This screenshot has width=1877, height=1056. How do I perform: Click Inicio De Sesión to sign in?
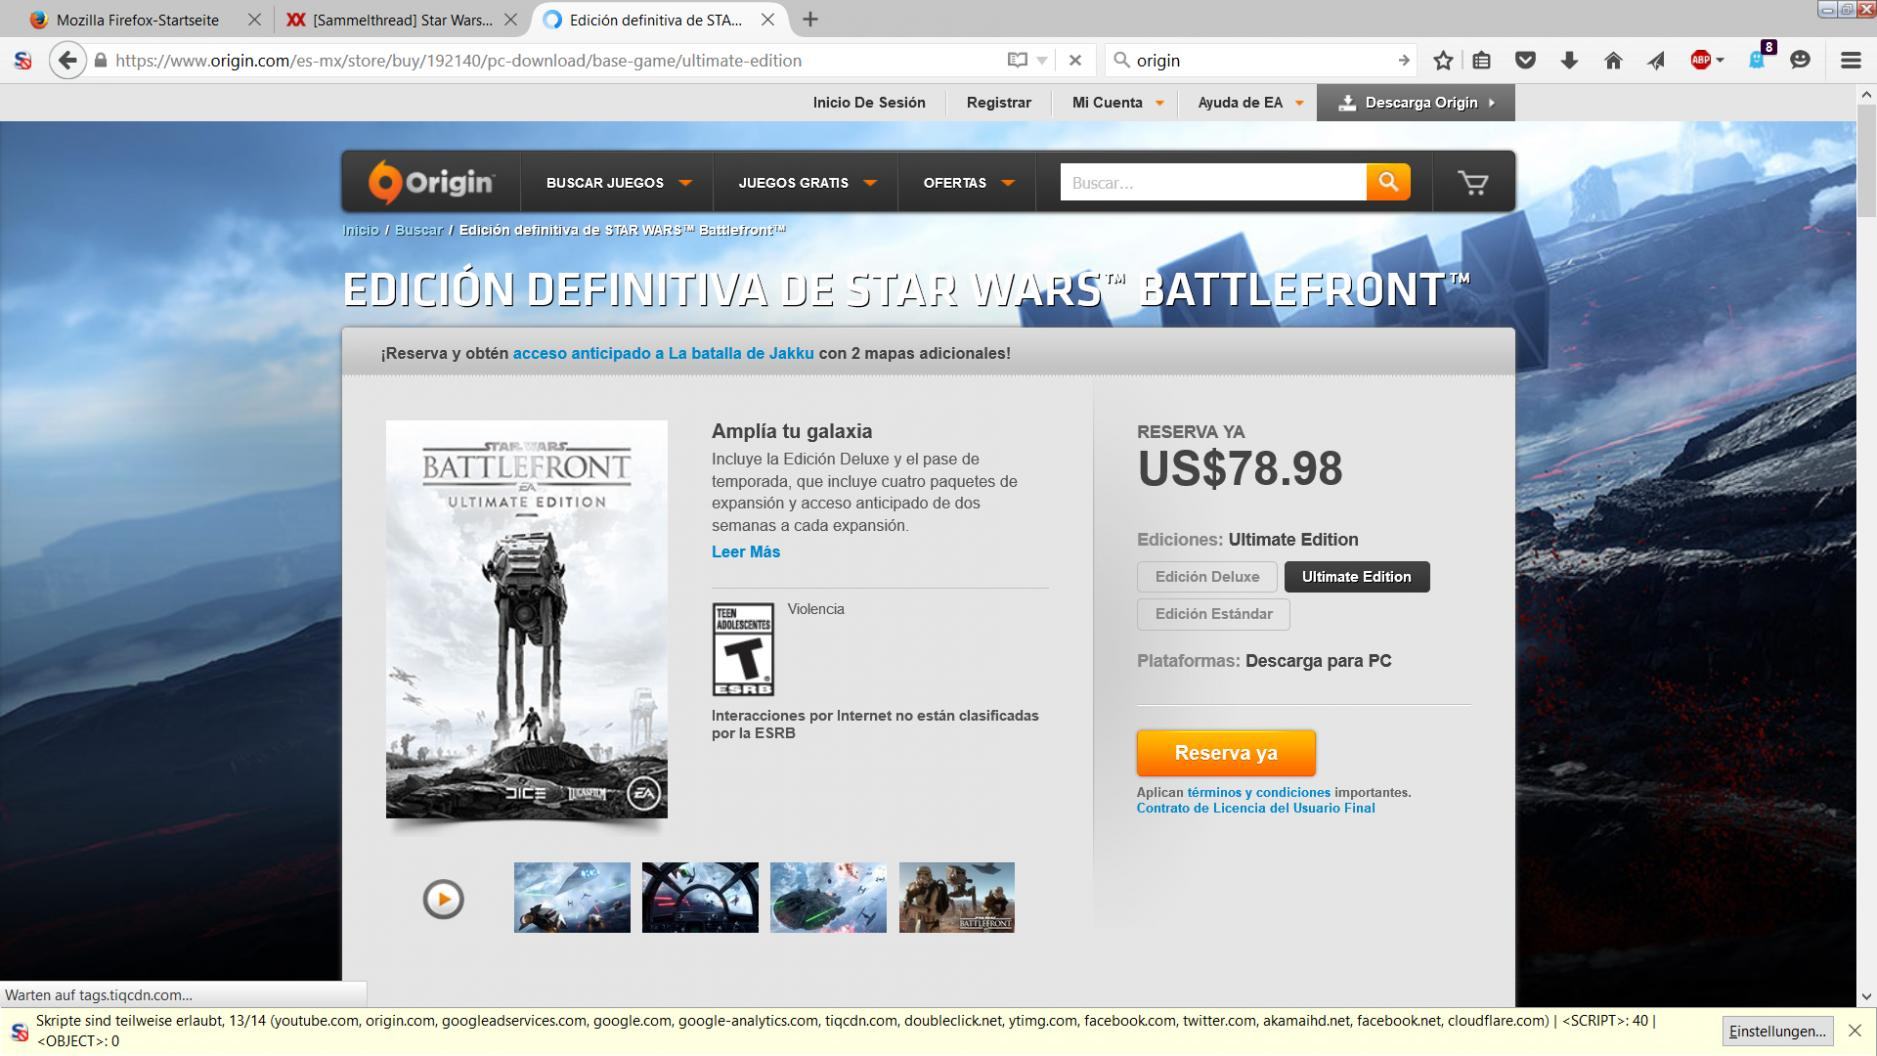[869, 102]
